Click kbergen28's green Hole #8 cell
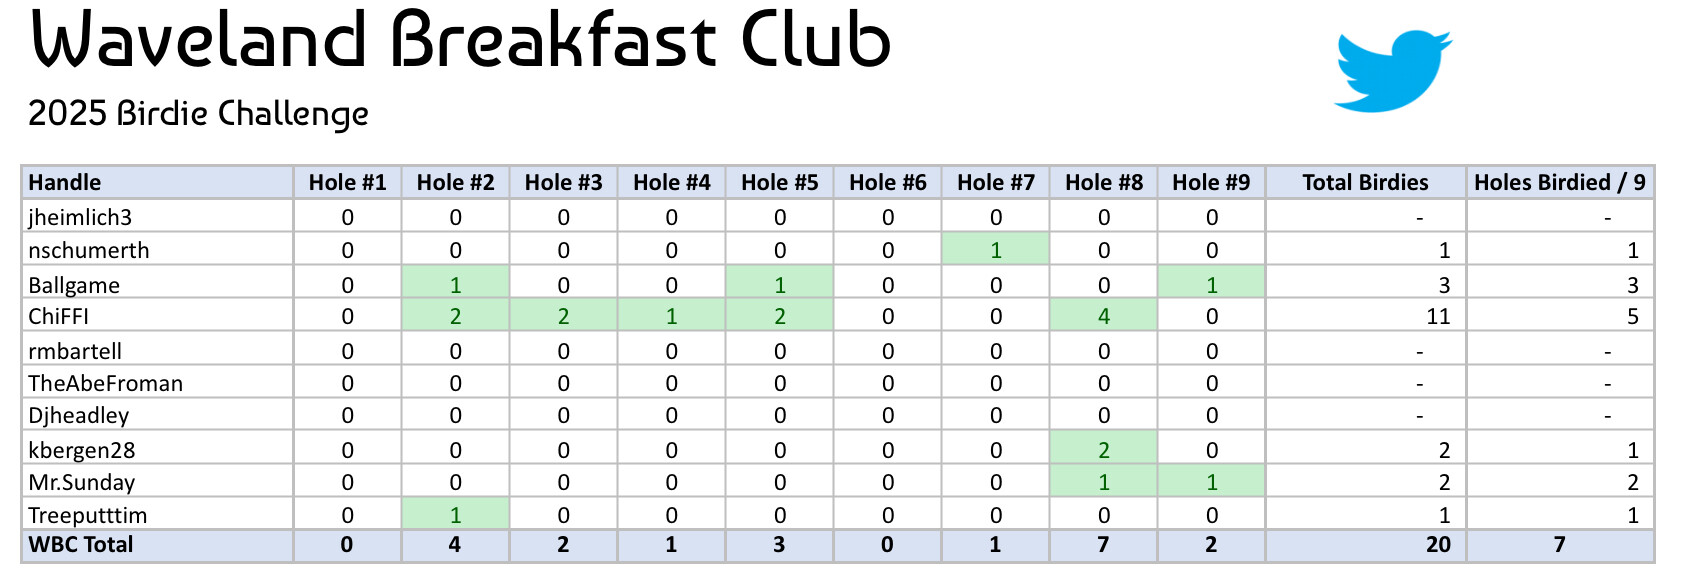This screenshot has height=579, width=1694. click(1103, 450)
